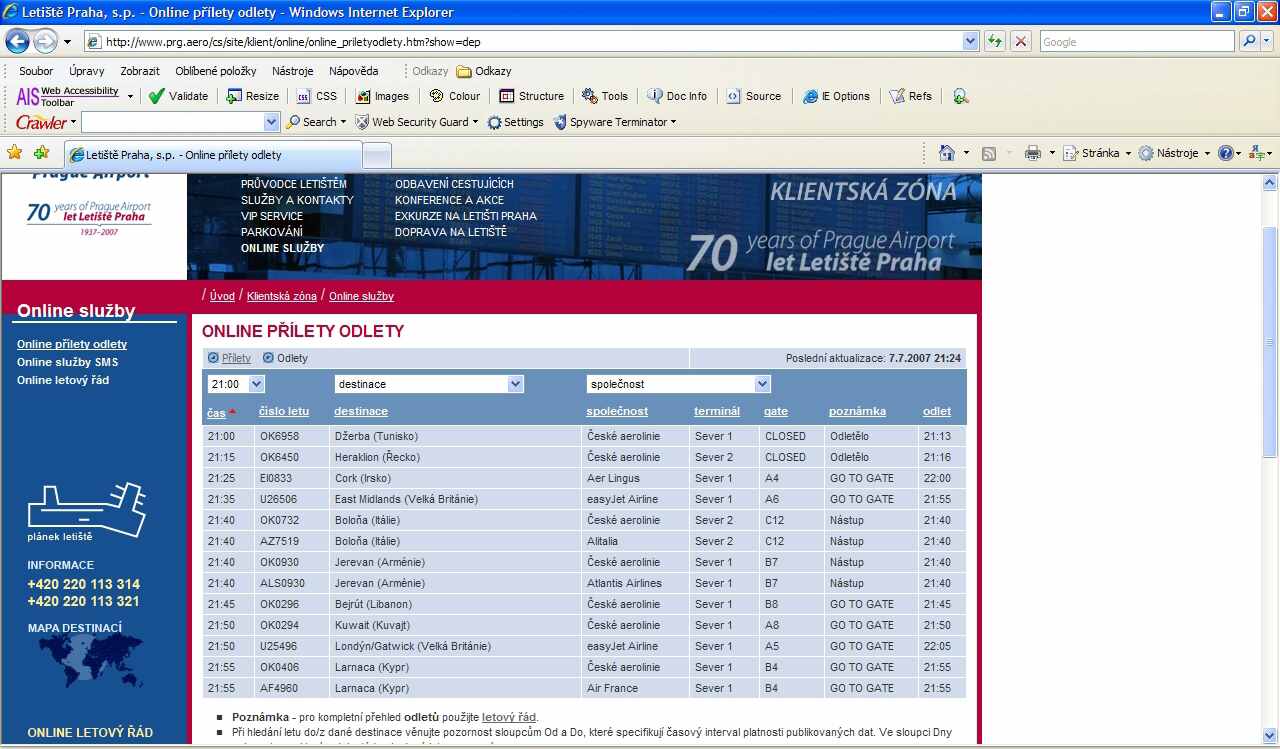This screenshot has width=1280, height=749.
Task: Click the Resize toolbar button
Action: (x=253, y=96)
